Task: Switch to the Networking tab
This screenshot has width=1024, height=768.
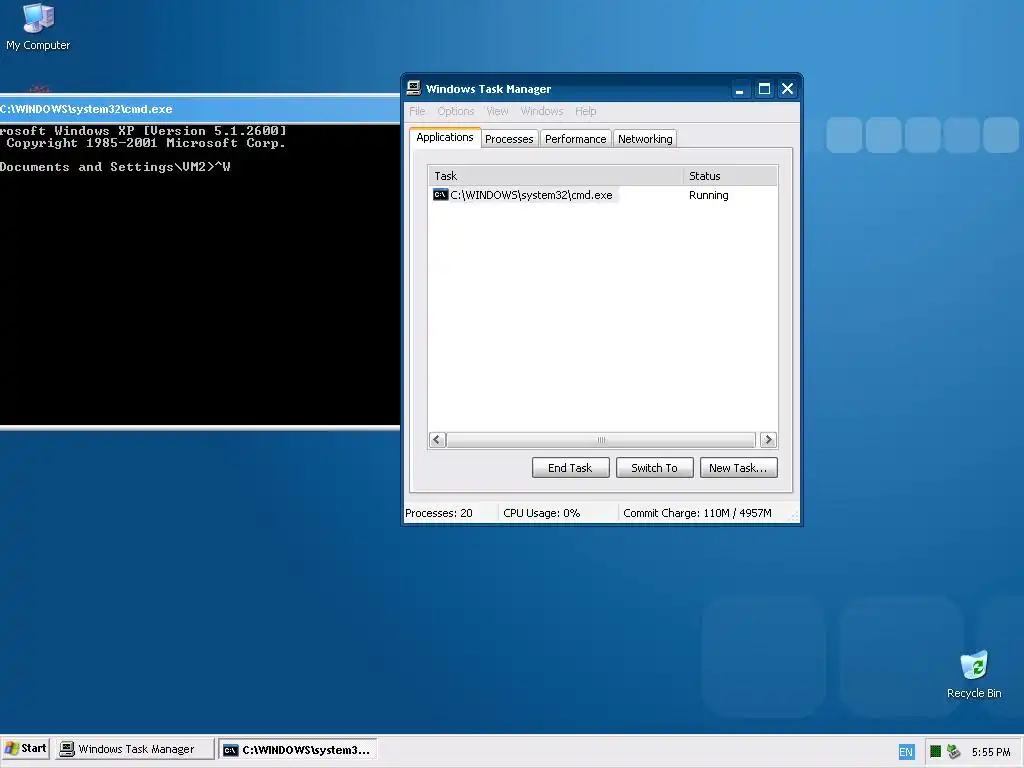Action: pyautogui.click(x=645, y=138)
